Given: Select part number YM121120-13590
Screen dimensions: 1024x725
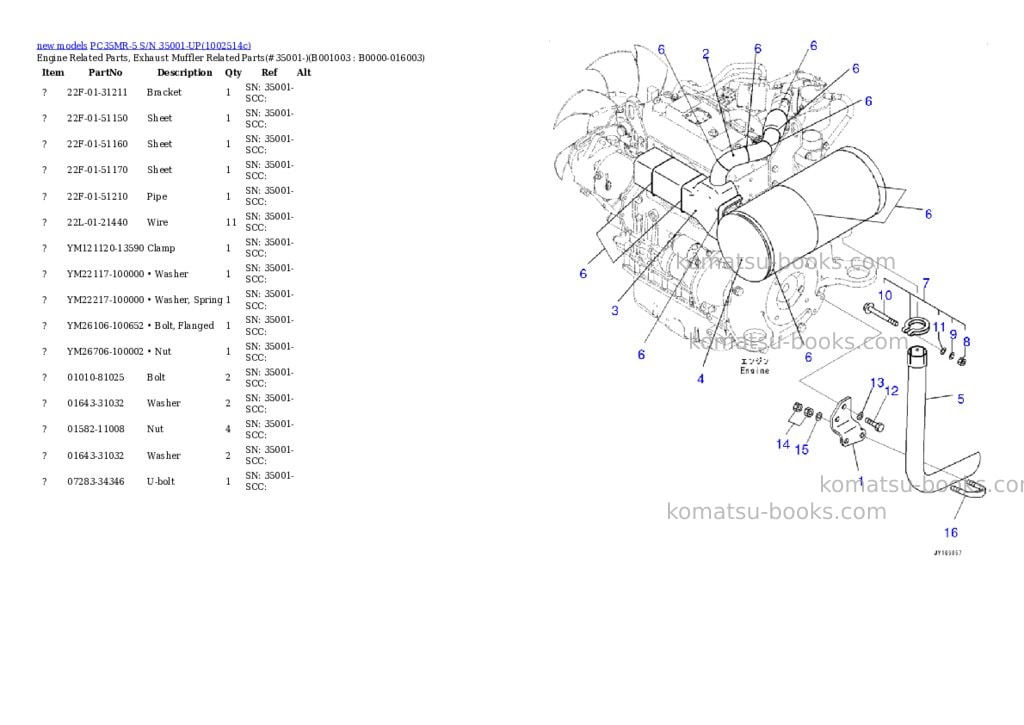Looking at the screenshot, I should coord(105,248).
